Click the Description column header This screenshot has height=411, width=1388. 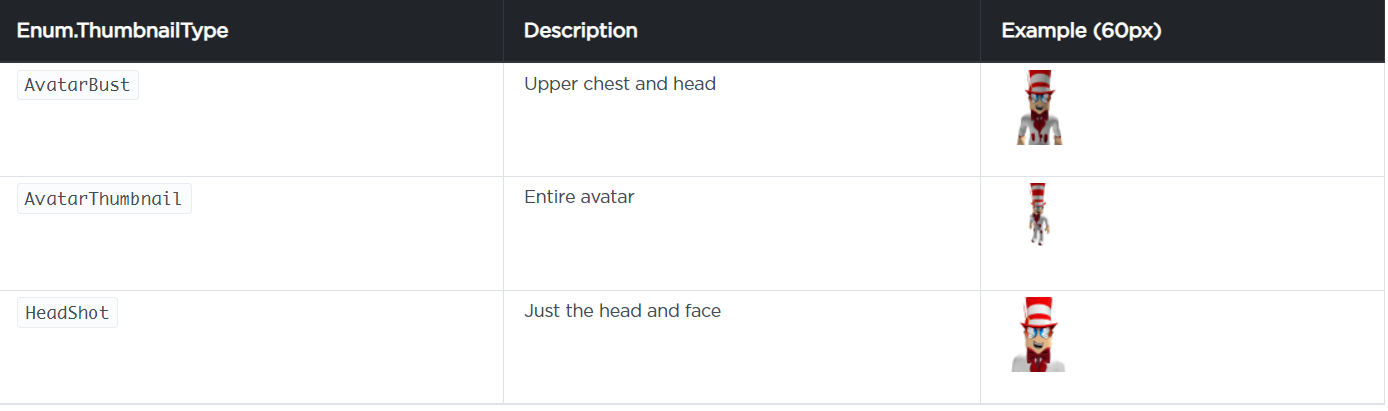coord(581,31)
